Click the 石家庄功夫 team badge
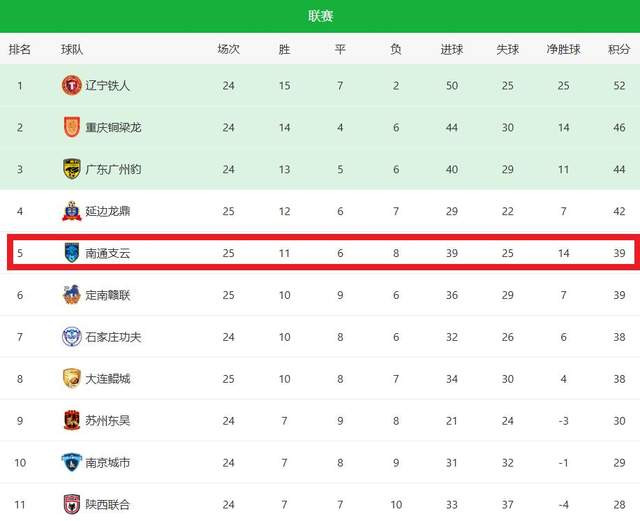 [71, 337]
